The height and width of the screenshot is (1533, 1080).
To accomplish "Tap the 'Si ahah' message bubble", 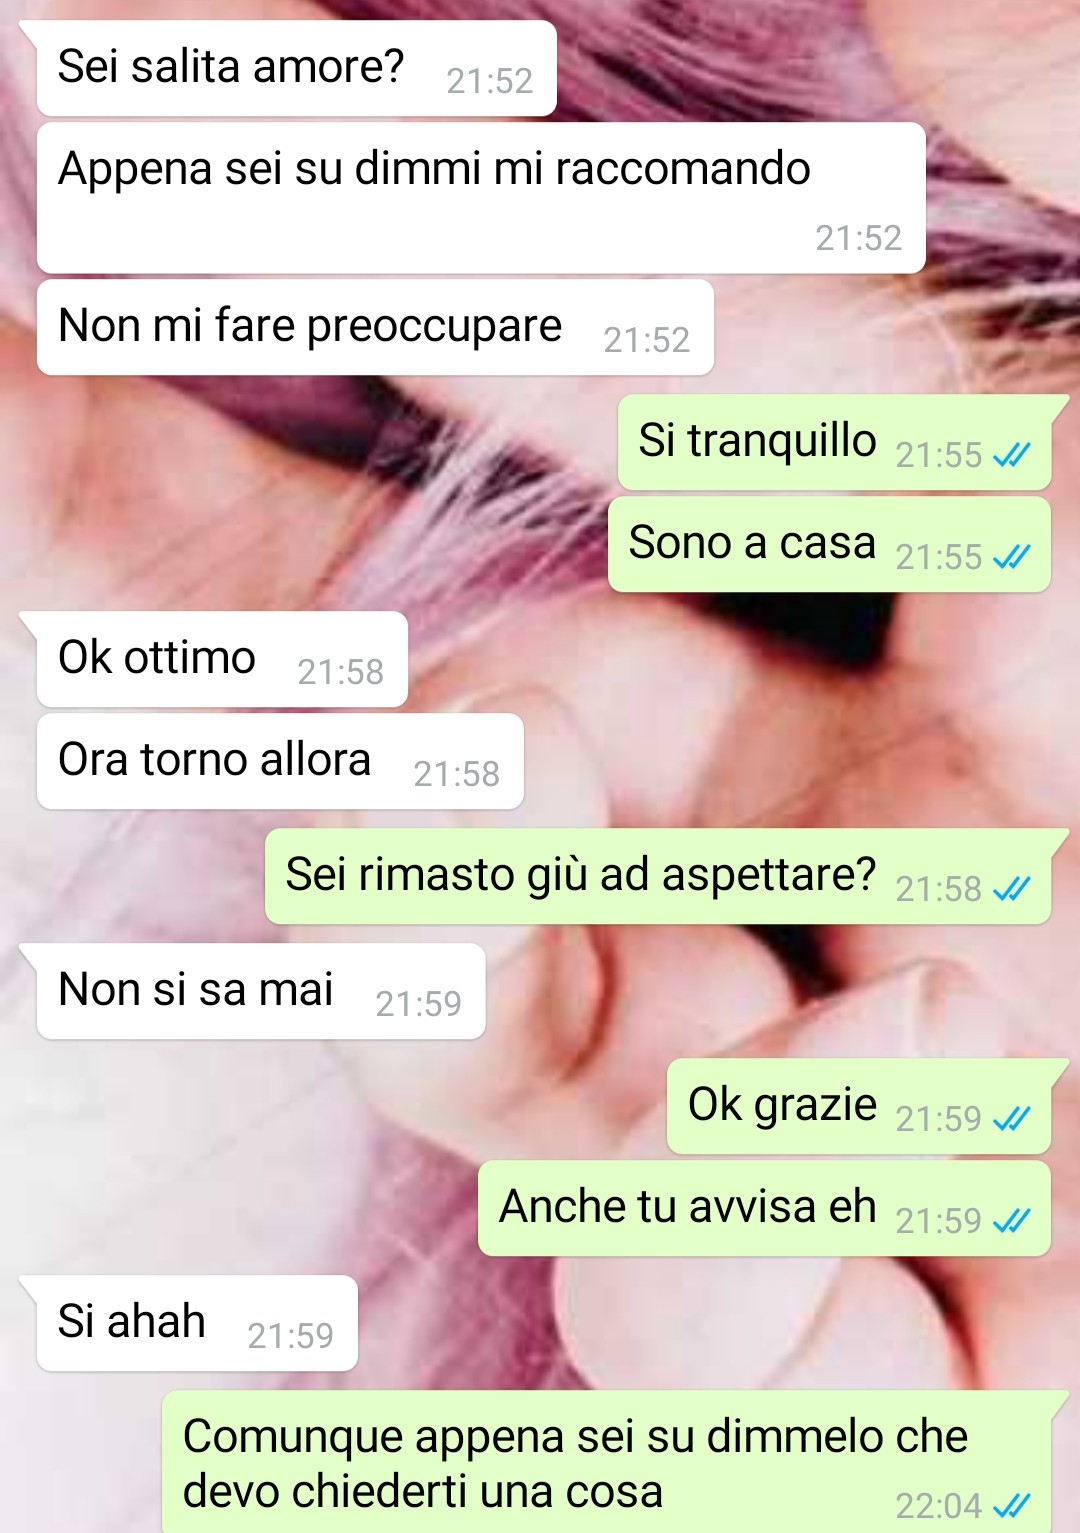I will (196, 1323).
